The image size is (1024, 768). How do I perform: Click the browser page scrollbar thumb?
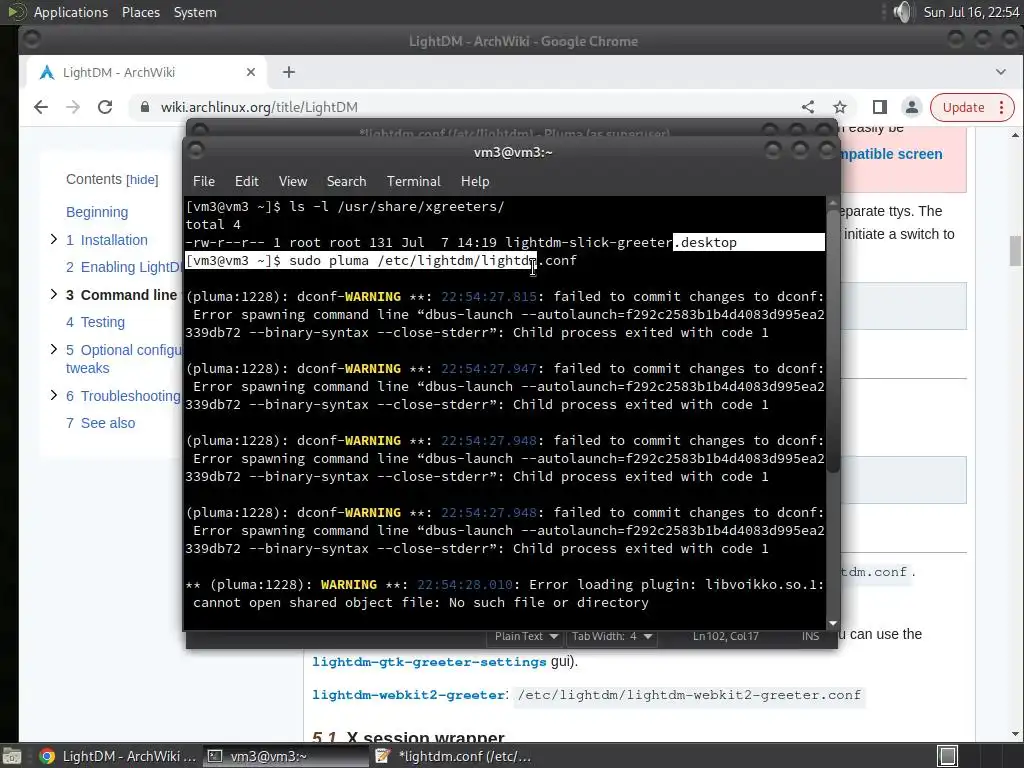1015,251
